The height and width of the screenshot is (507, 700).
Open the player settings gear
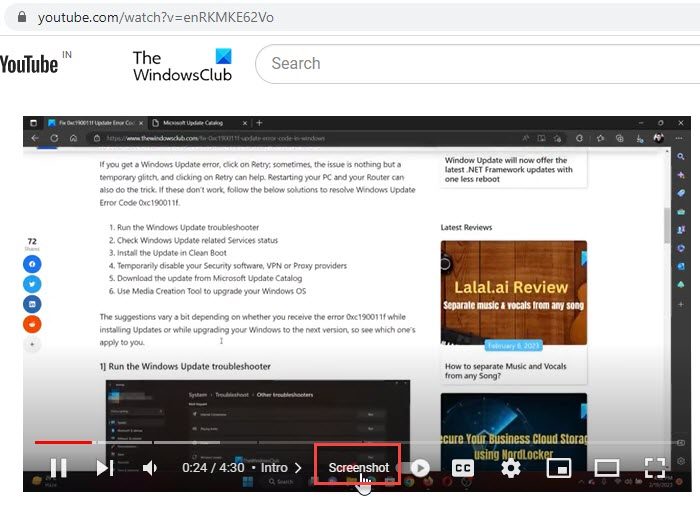pos(511,468)
